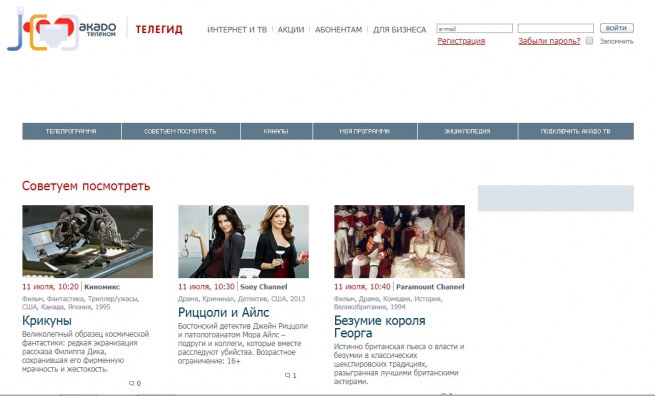655x396 pixels.
Task: Click the Войти button
Action: point(617,28)
